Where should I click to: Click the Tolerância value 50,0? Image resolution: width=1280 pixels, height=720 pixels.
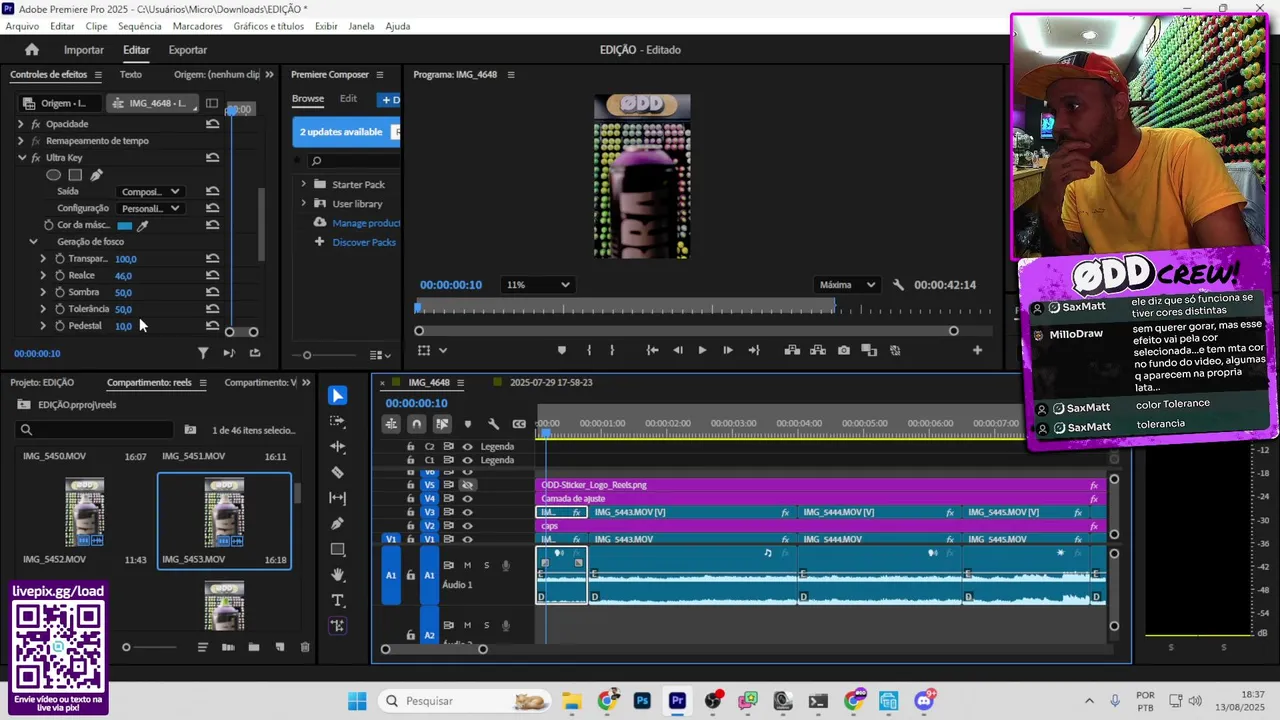123,310
